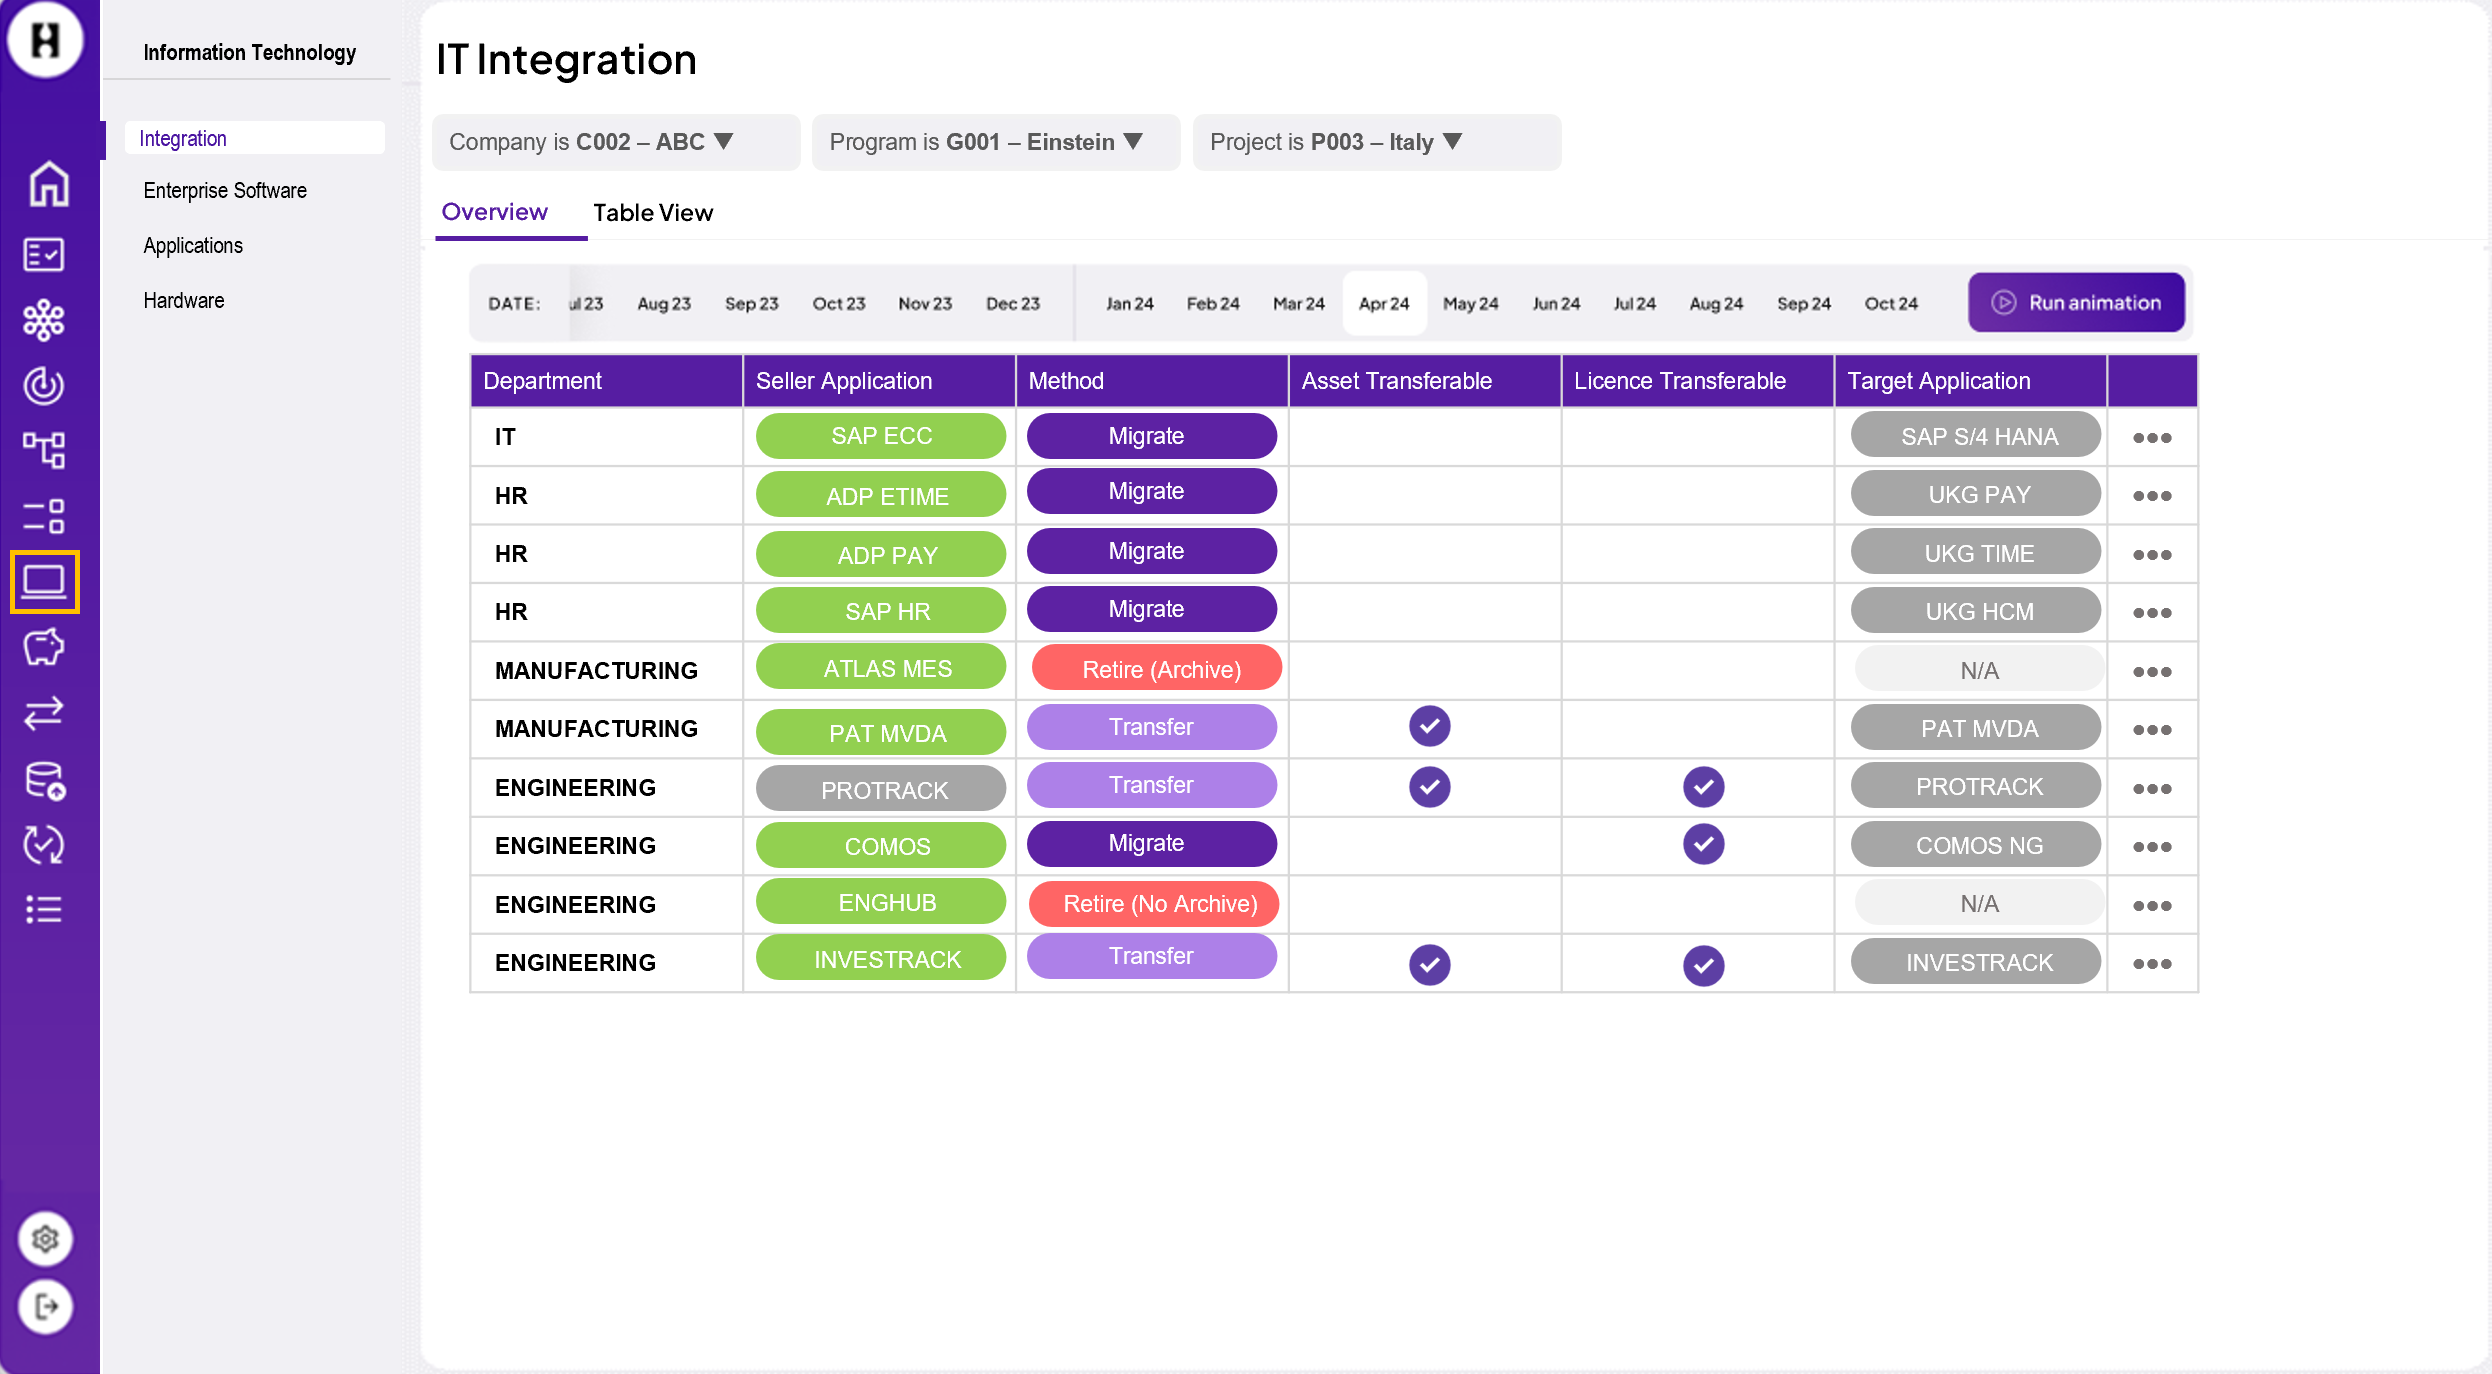Expand the Company C002 – ABC filter dropdown

(615, 142)
